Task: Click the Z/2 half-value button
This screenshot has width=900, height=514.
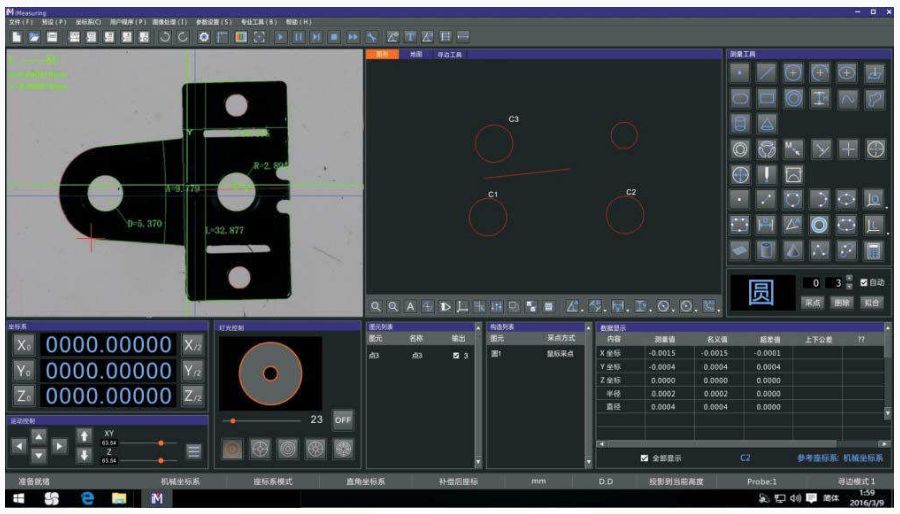Action: [x=193, y=396]
